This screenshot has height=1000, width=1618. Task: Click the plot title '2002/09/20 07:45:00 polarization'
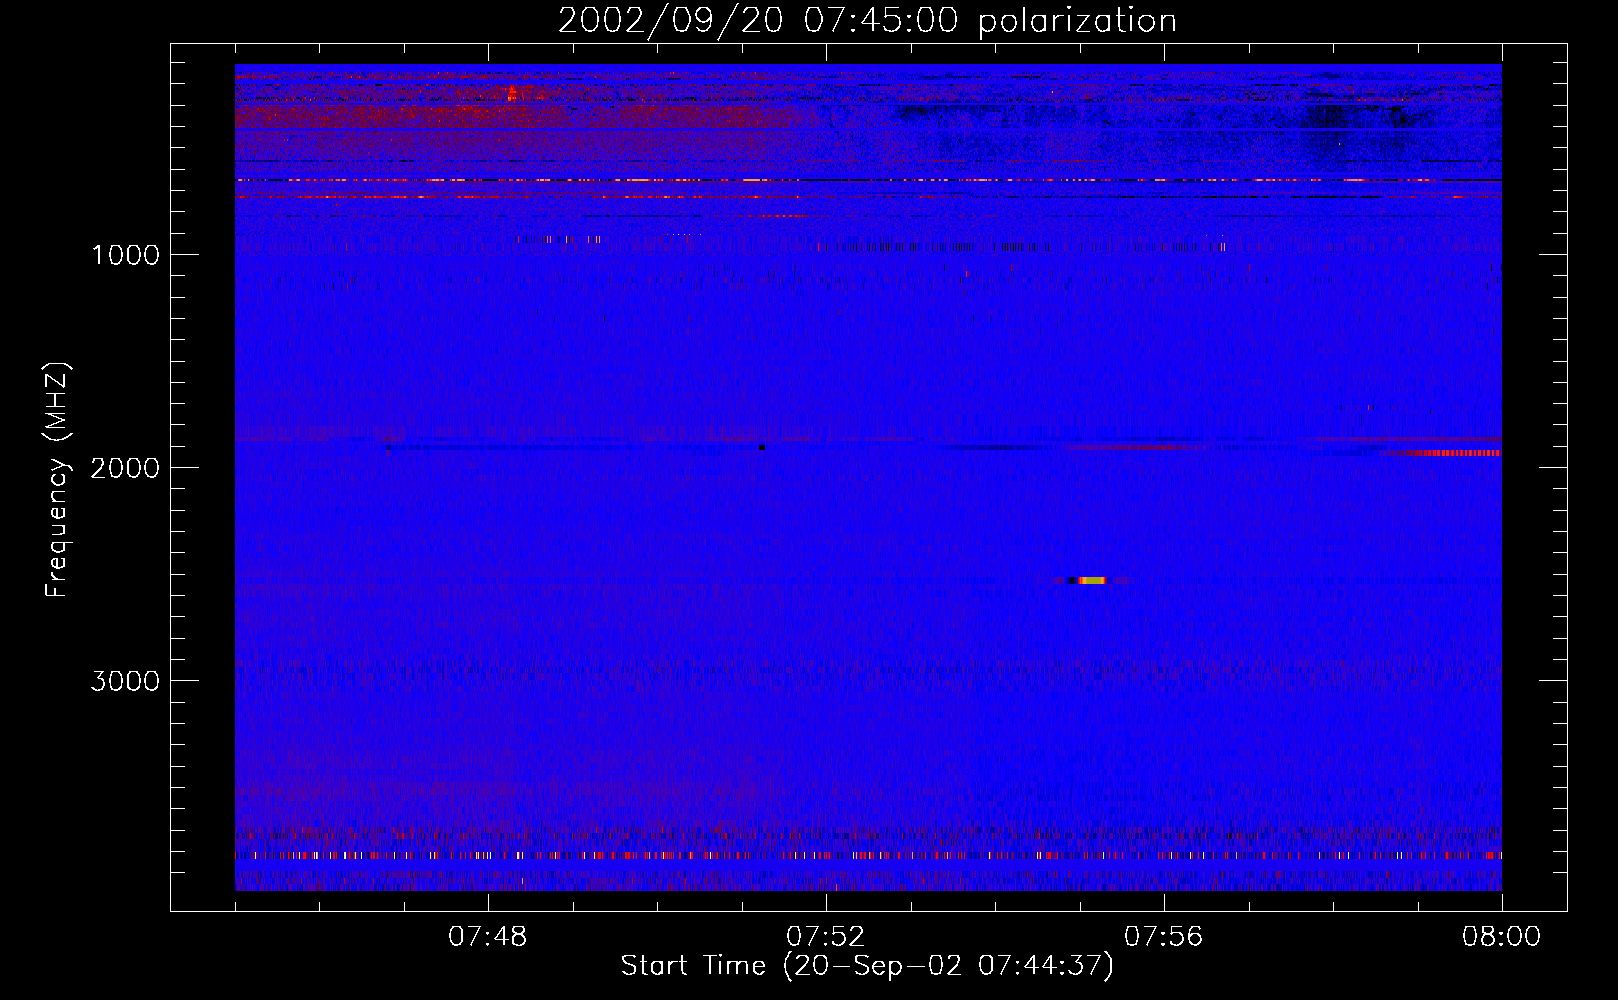(867, 20)
